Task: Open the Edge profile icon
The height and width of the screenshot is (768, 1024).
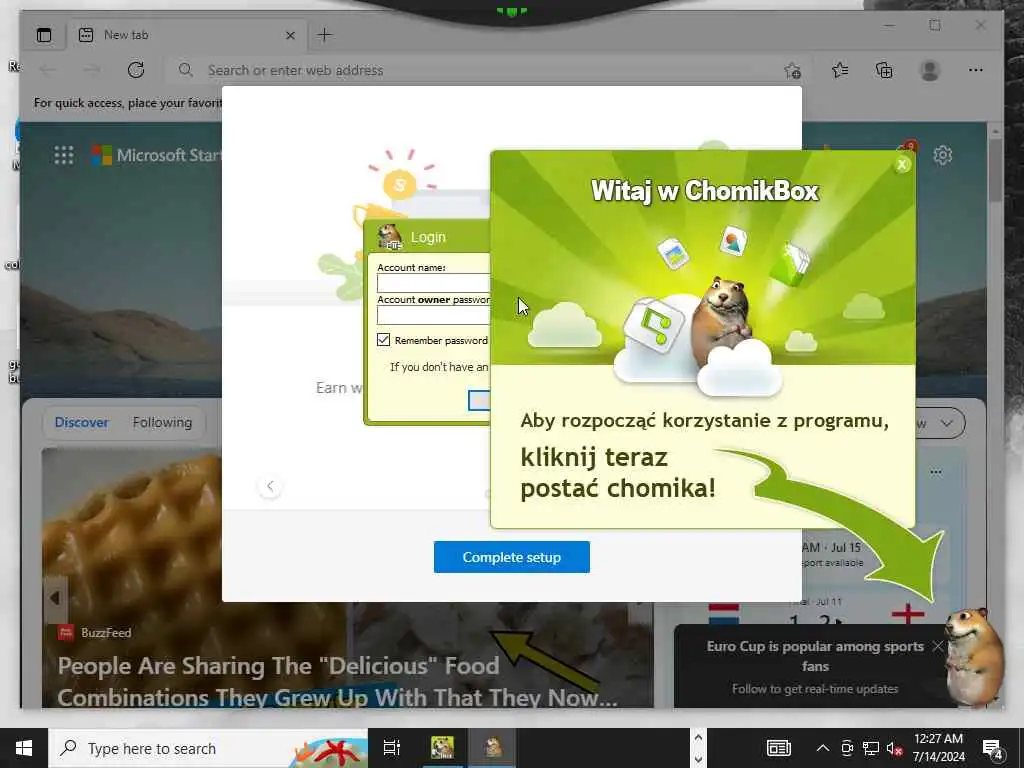Action: (x=929, y=70)
